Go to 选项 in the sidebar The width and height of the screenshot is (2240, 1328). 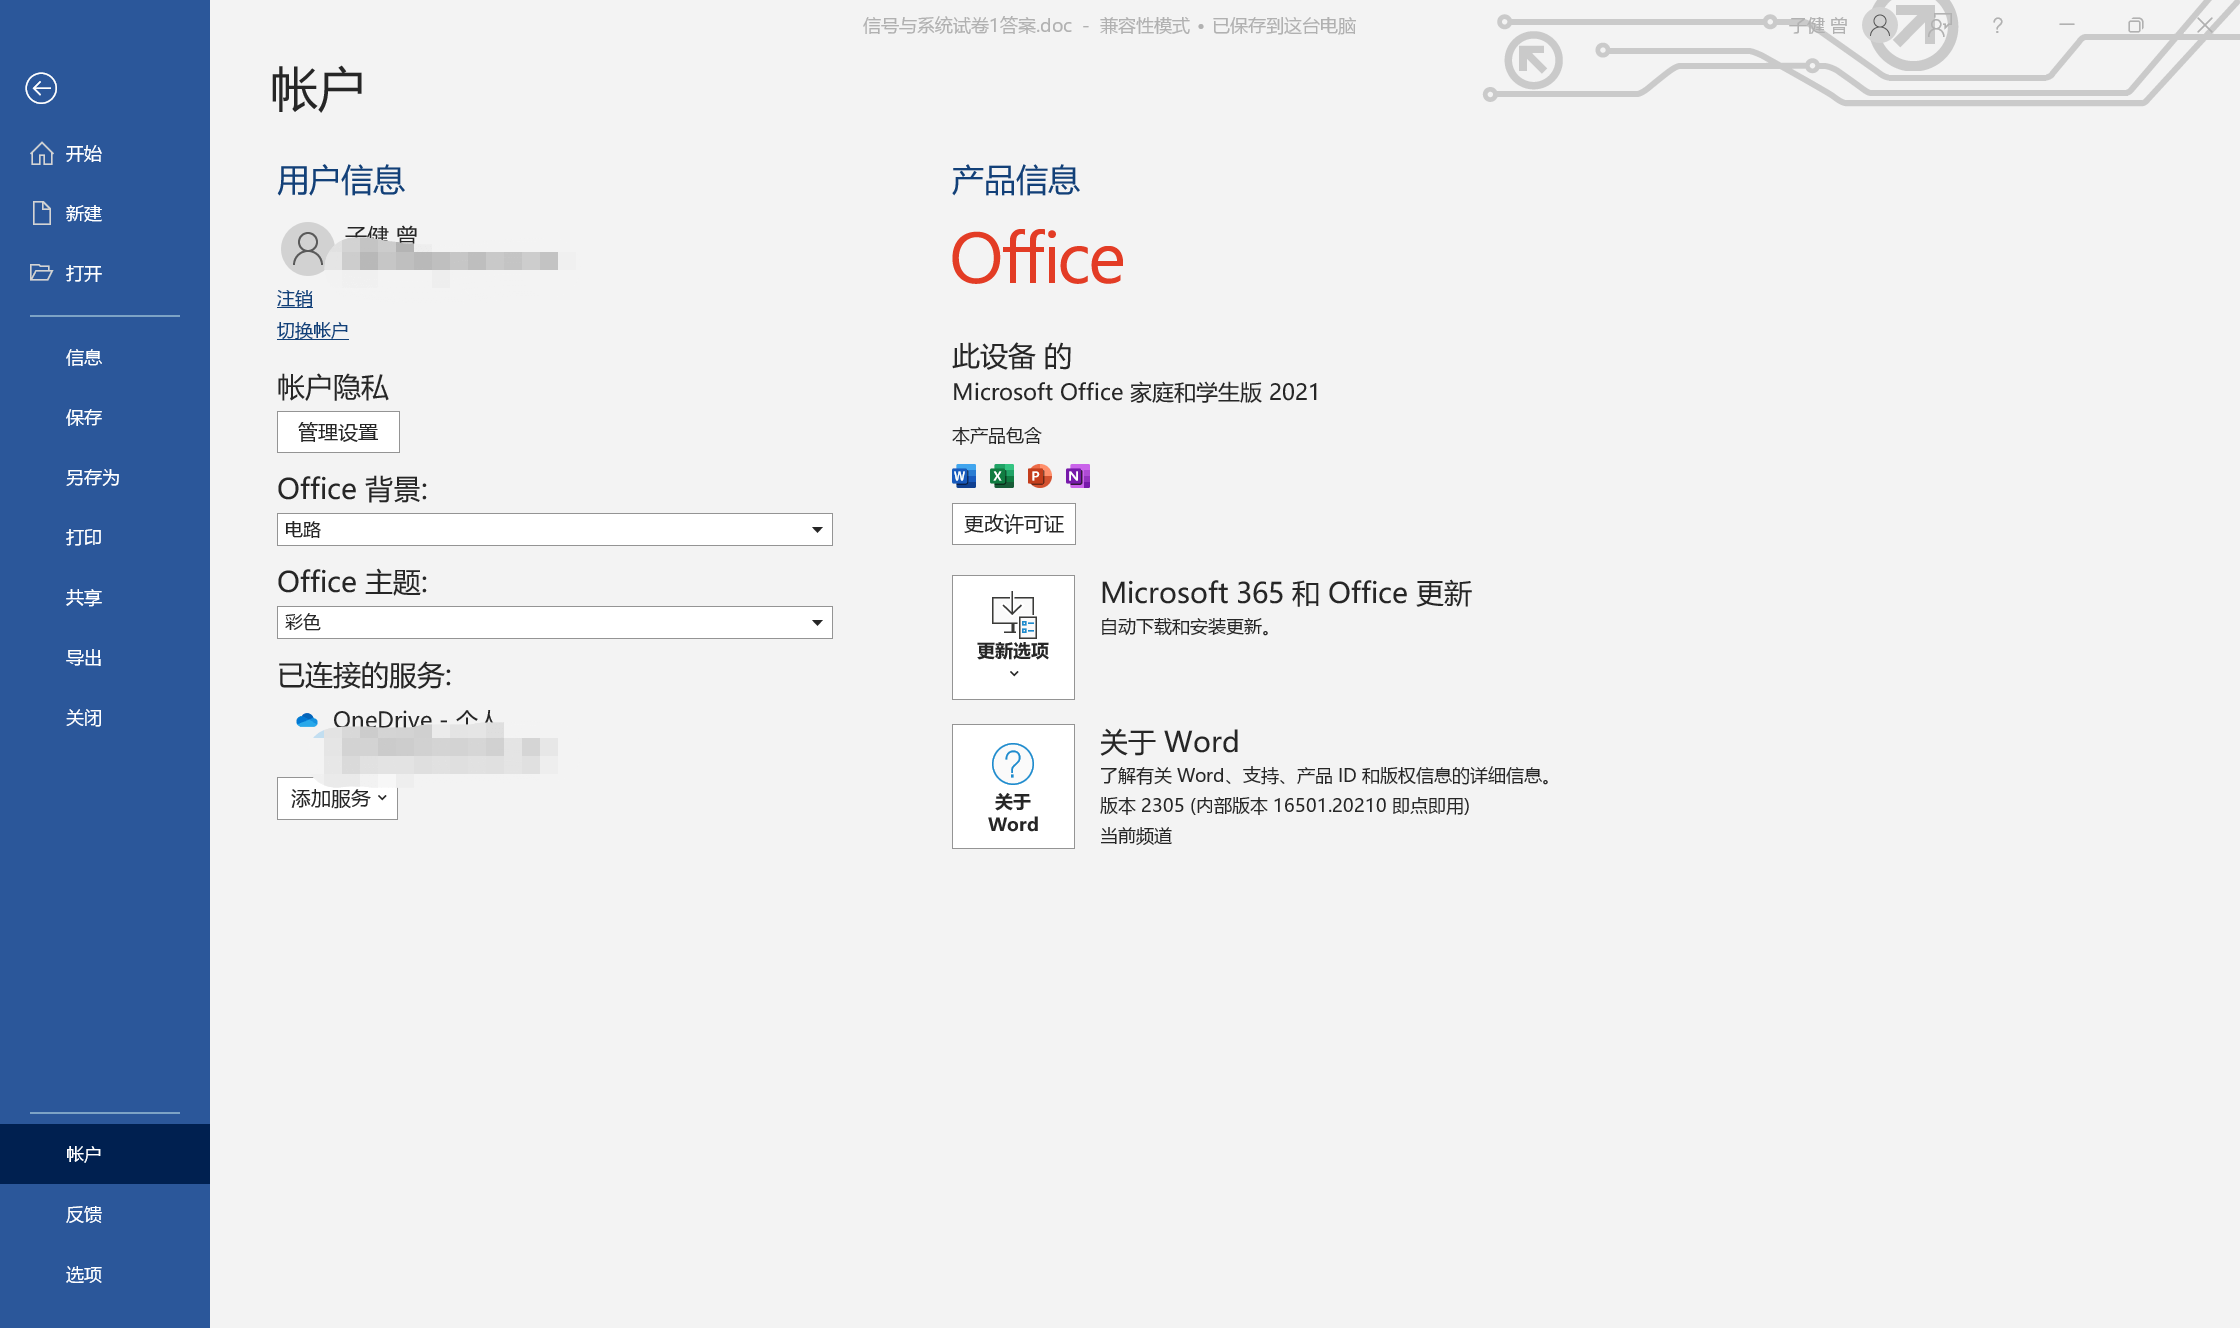pyautogui.click(x=84, y=1275)
